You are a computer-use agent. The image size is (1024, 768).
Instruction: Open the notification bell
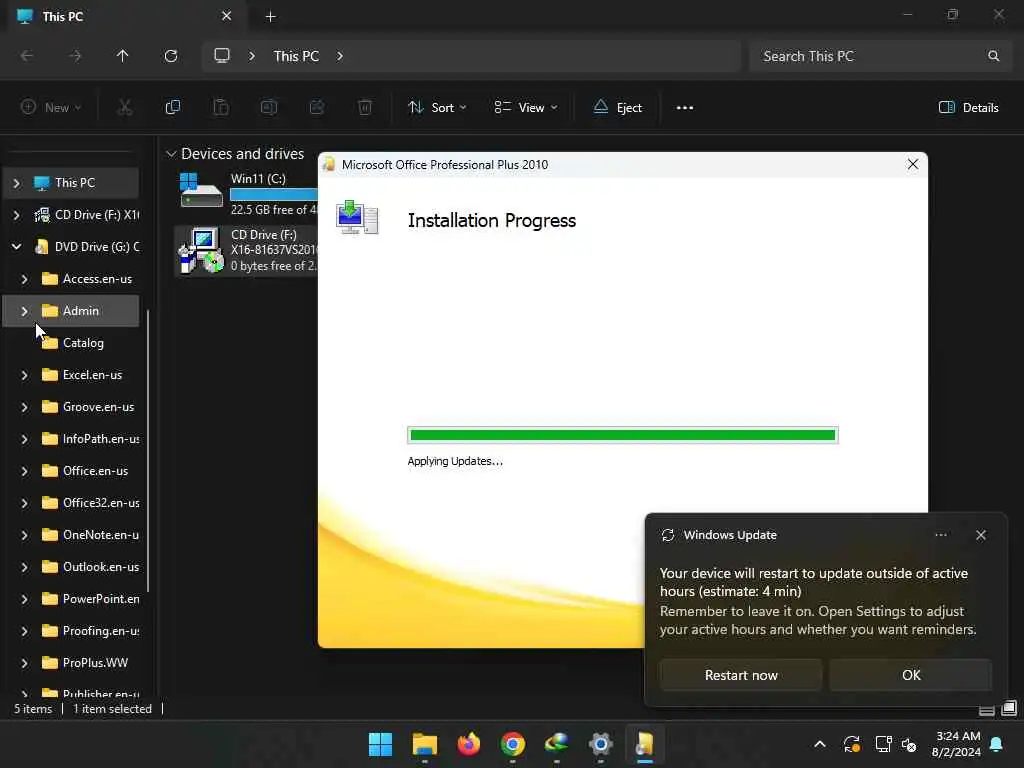pyautogui.click(x=997, y=744)
